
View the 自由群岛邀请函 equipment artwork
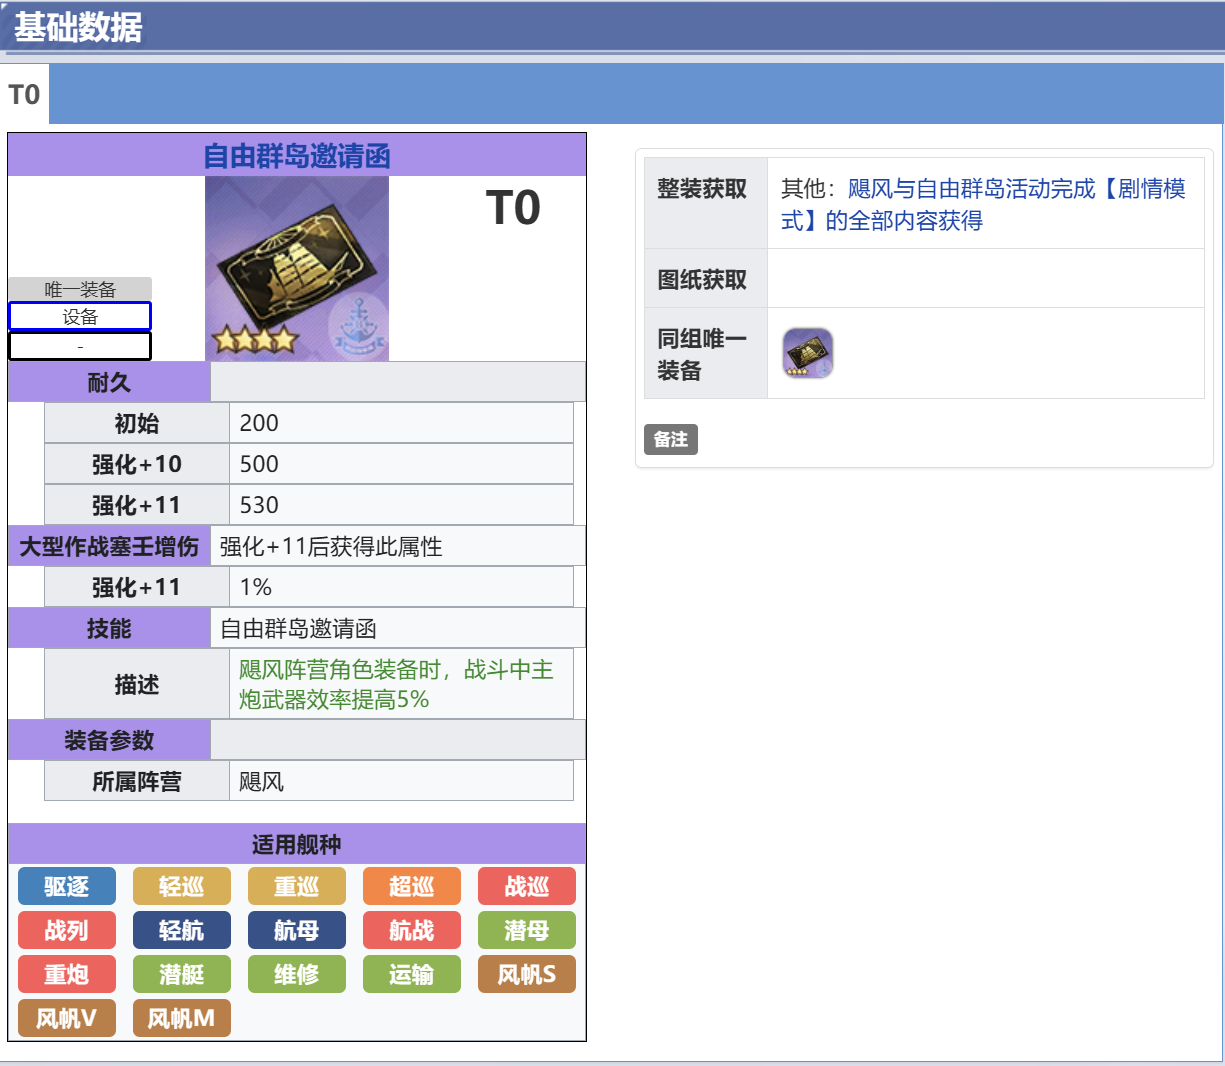(x=297, y=268)
